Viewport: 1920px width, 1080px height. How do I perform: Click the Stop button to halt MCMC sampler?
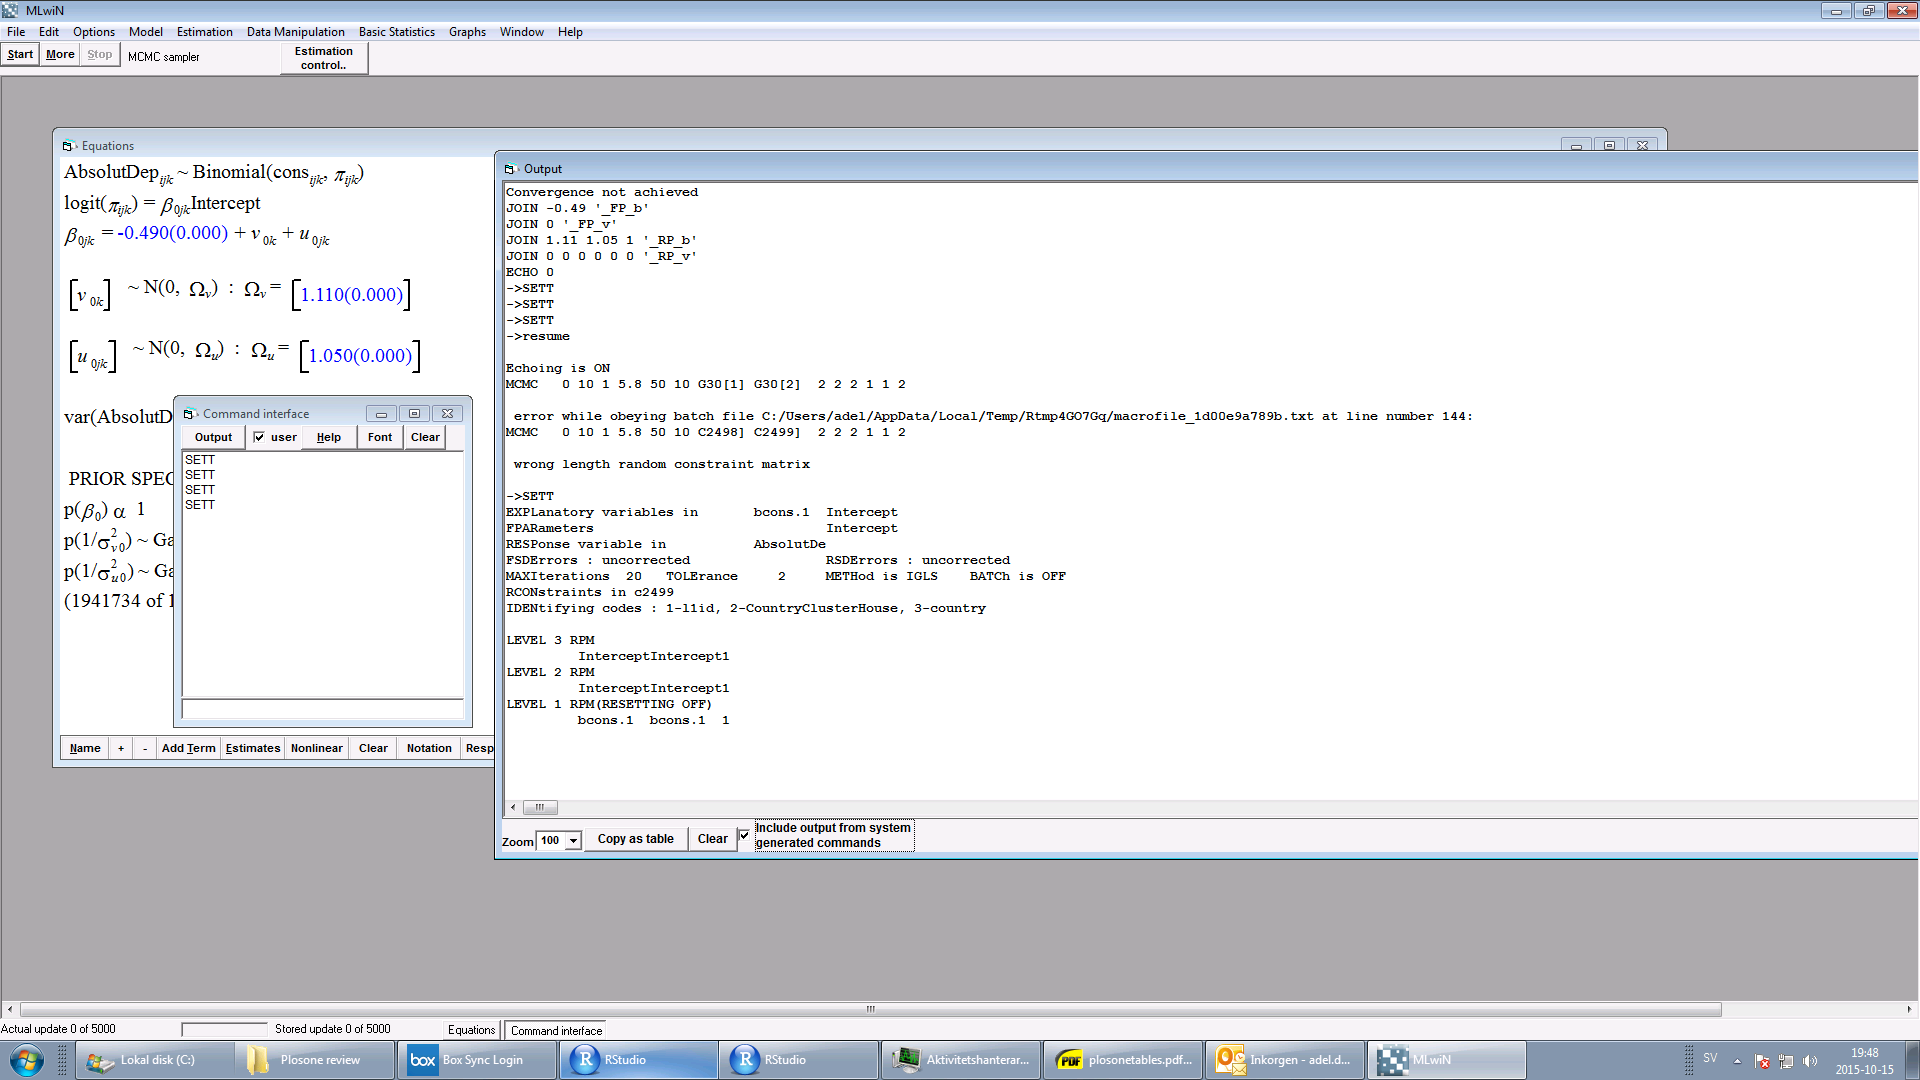point(99,55)
